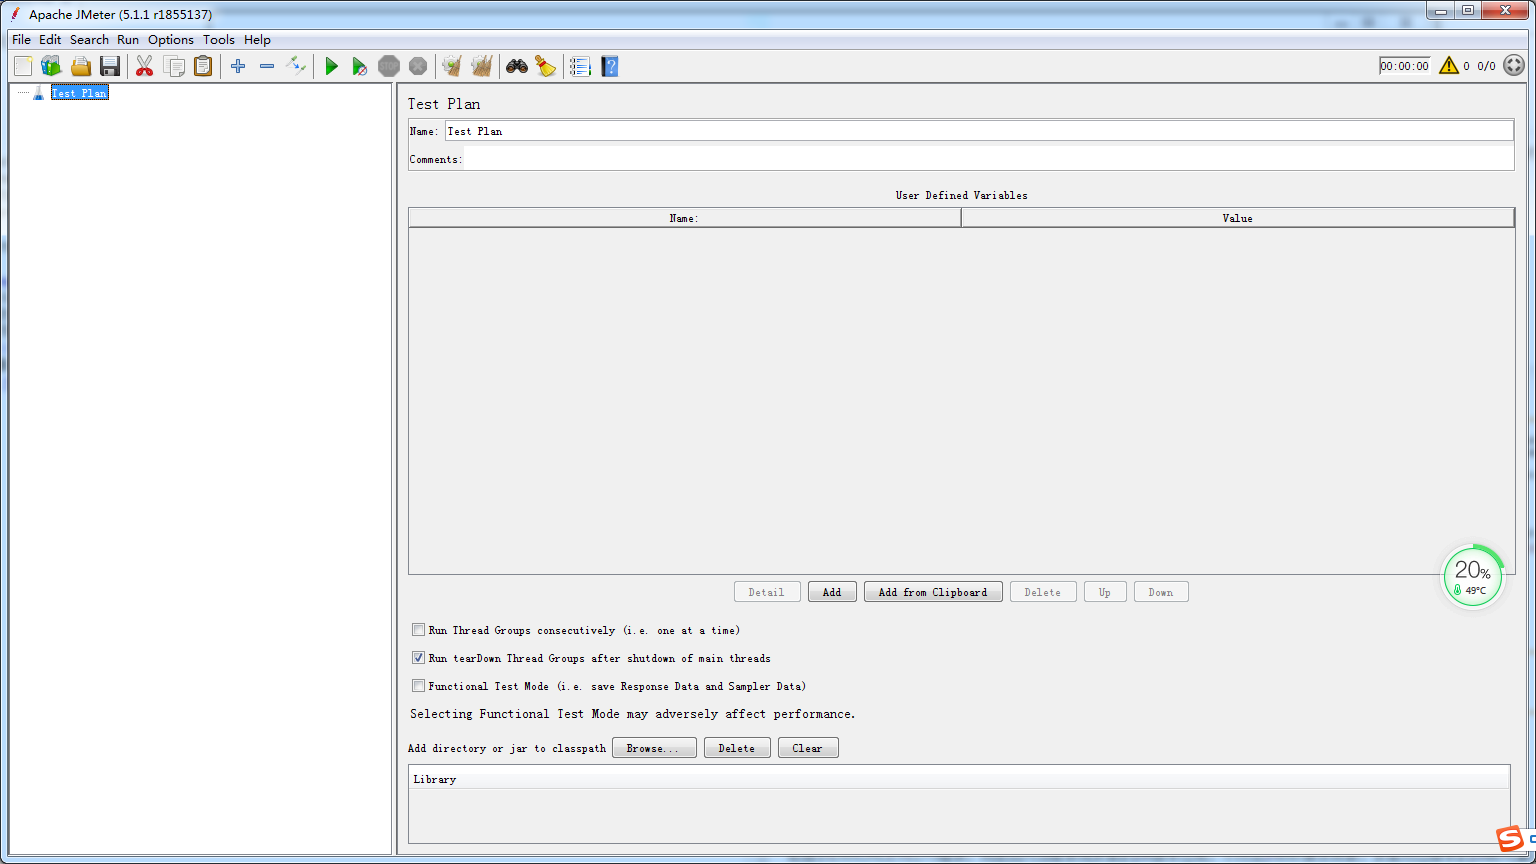
Task: Click the Clear results broom icon
Action: (x=452, y=66)
